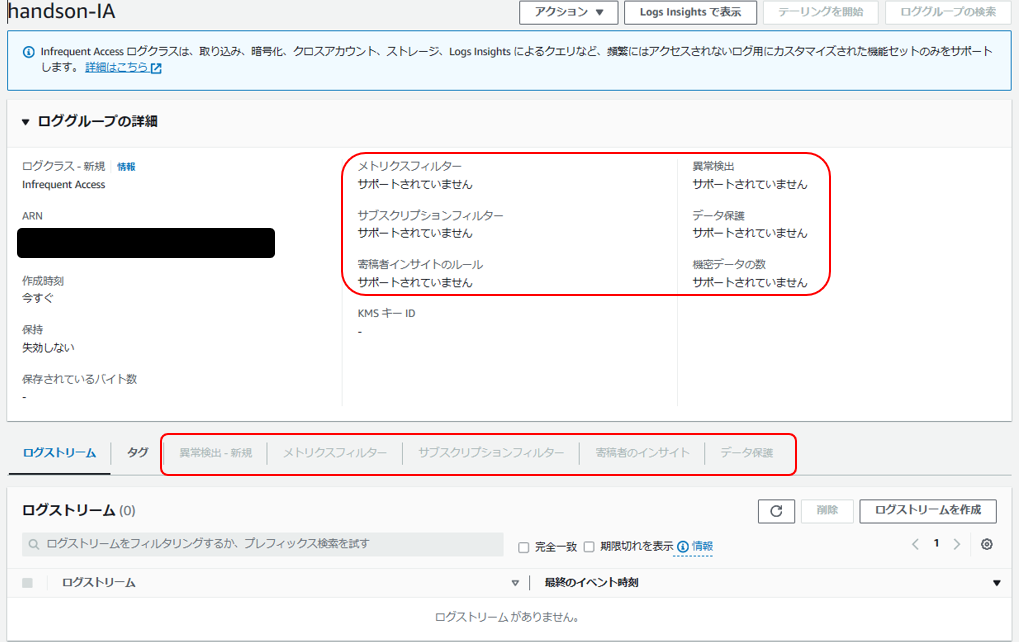Select the メトリクスフィルター tab
Image resolution: width=1022 pixels, height=642 pixels.
[x=334, y=453]
